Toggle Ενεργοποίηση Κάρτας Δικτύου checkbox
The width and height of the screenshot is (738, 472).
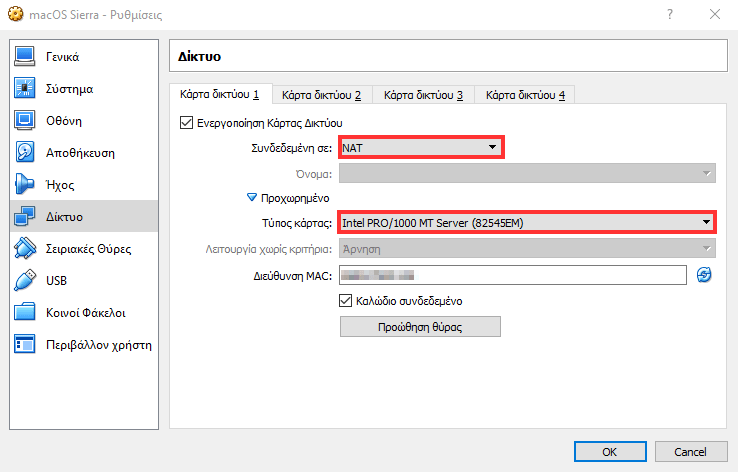pos(185,123)
